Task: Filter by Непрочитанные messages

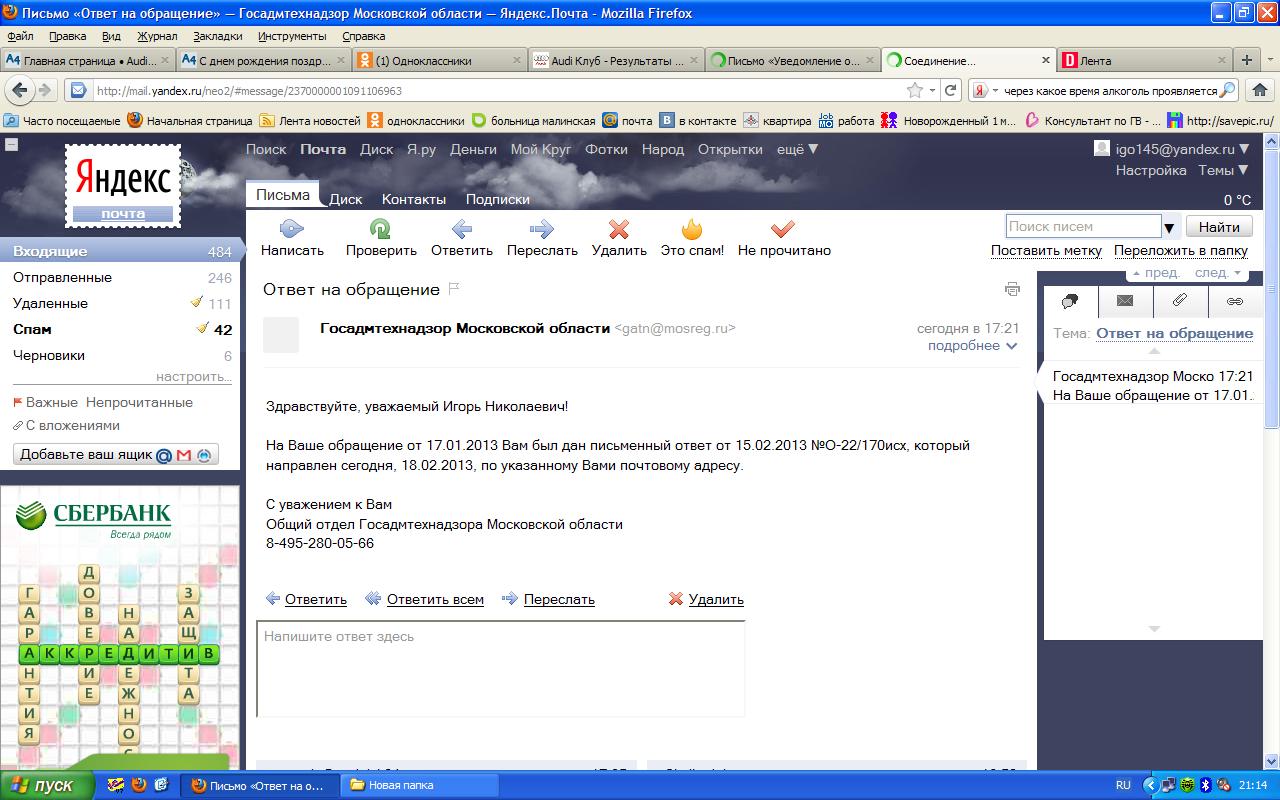Action: pos(139,402)
